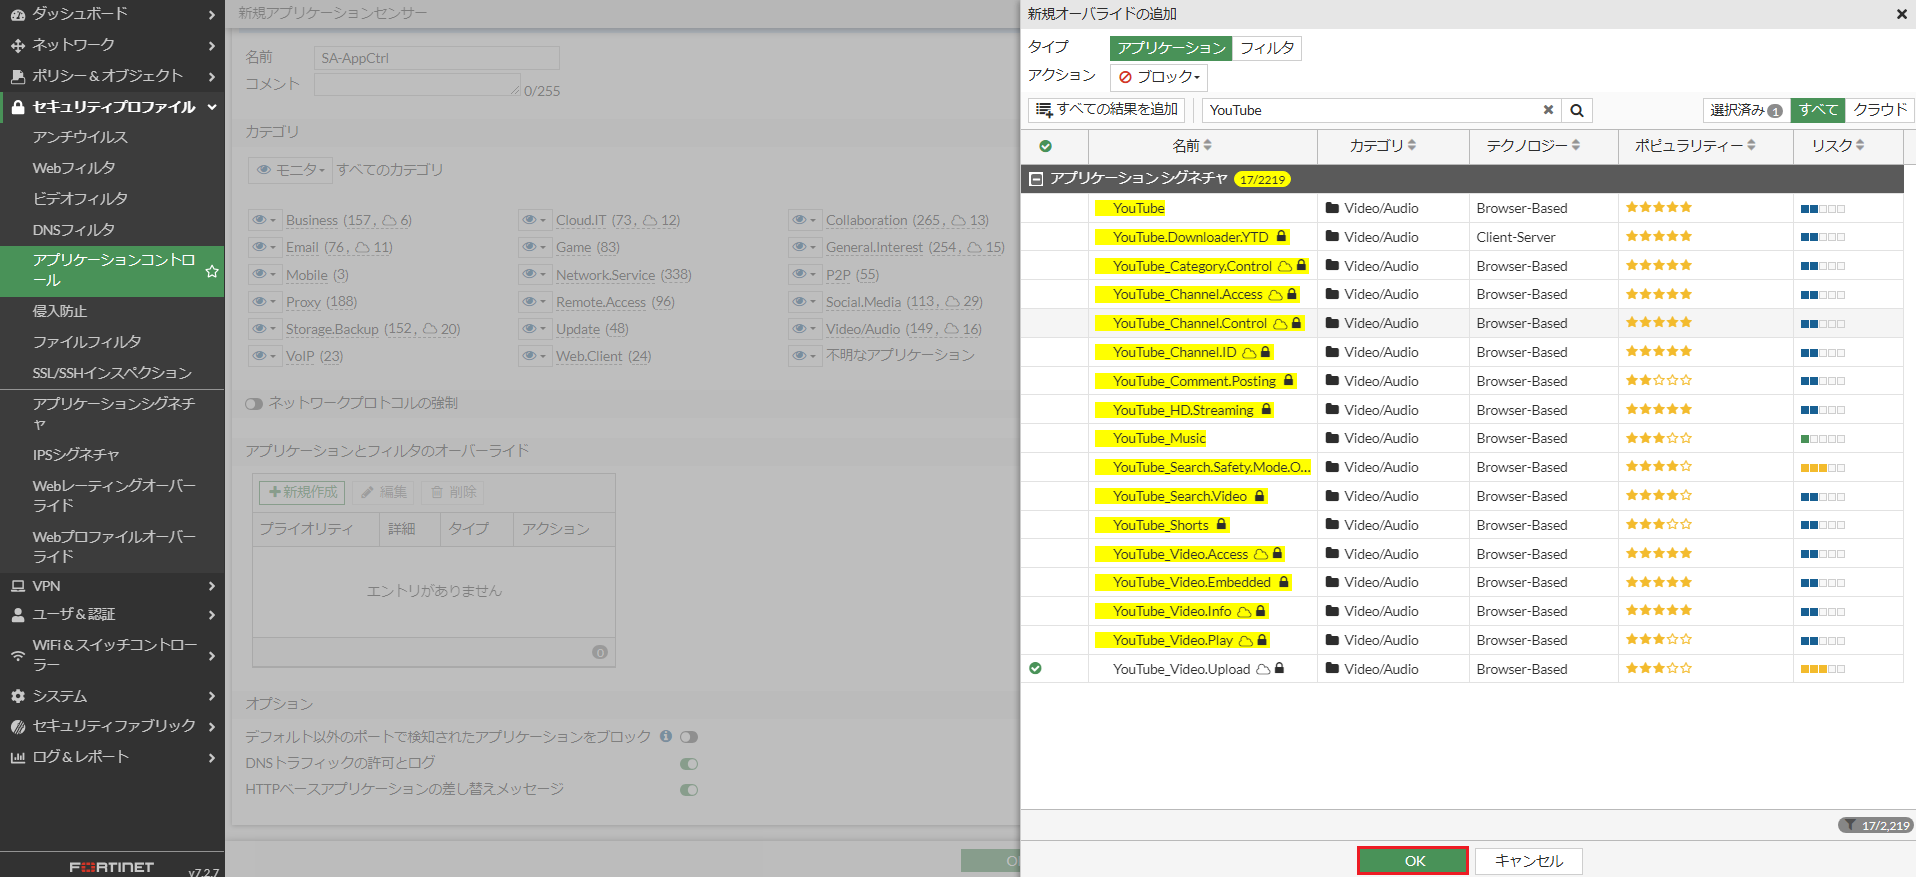
Task: Close the new override panel
Action: click(1901, 14)
